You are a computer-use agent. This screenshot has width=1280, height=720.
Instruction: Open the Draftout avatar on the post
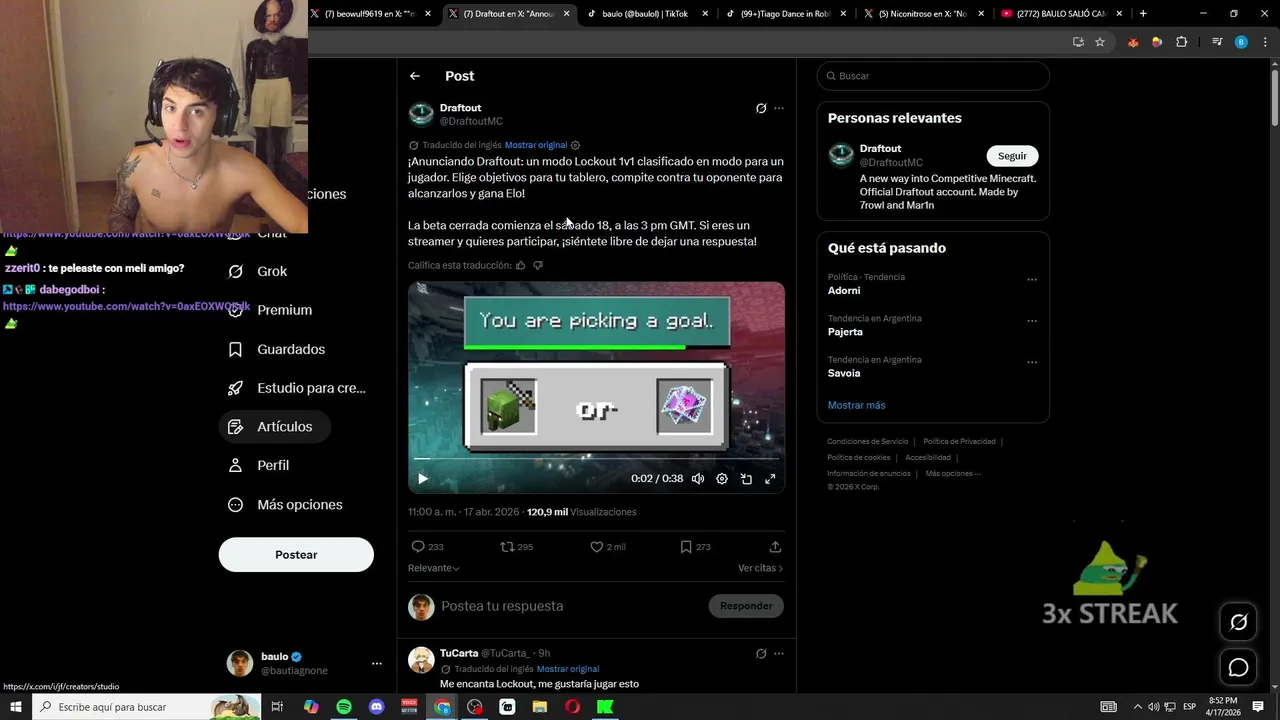click(421, 114)
